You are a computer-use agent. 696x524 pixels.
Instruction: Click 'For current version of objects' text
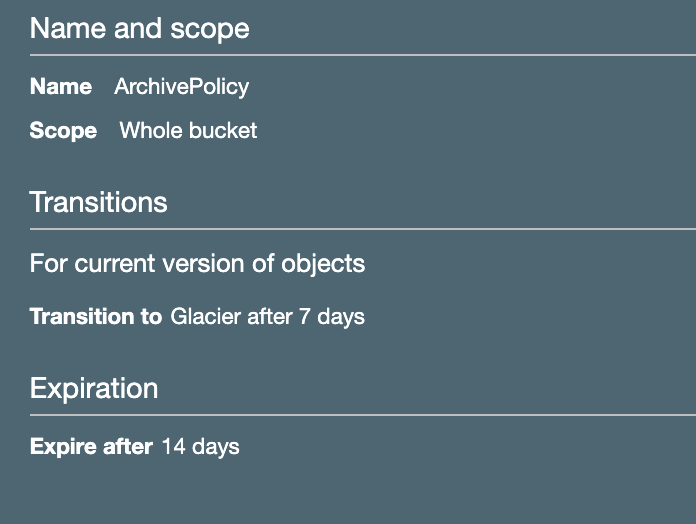point(197,264)
